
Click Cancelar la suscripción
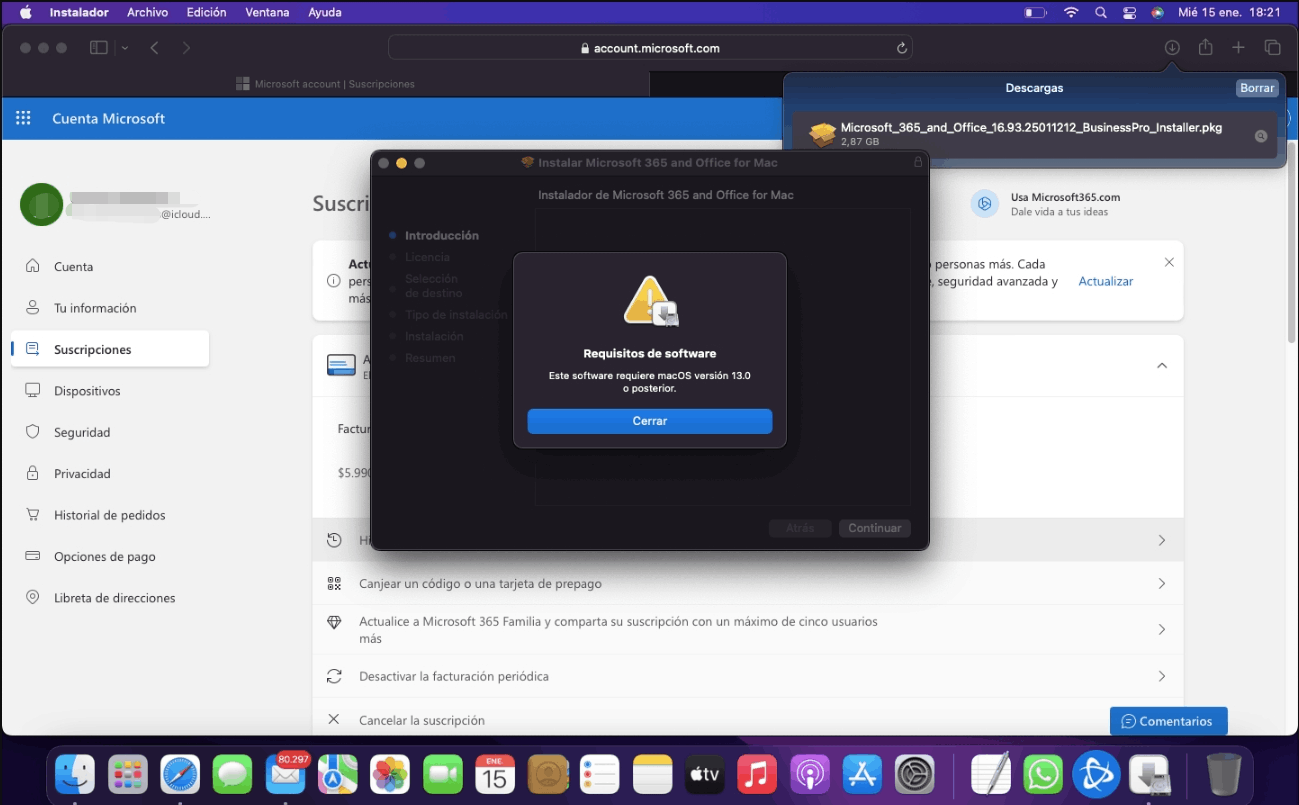(422, 720)
